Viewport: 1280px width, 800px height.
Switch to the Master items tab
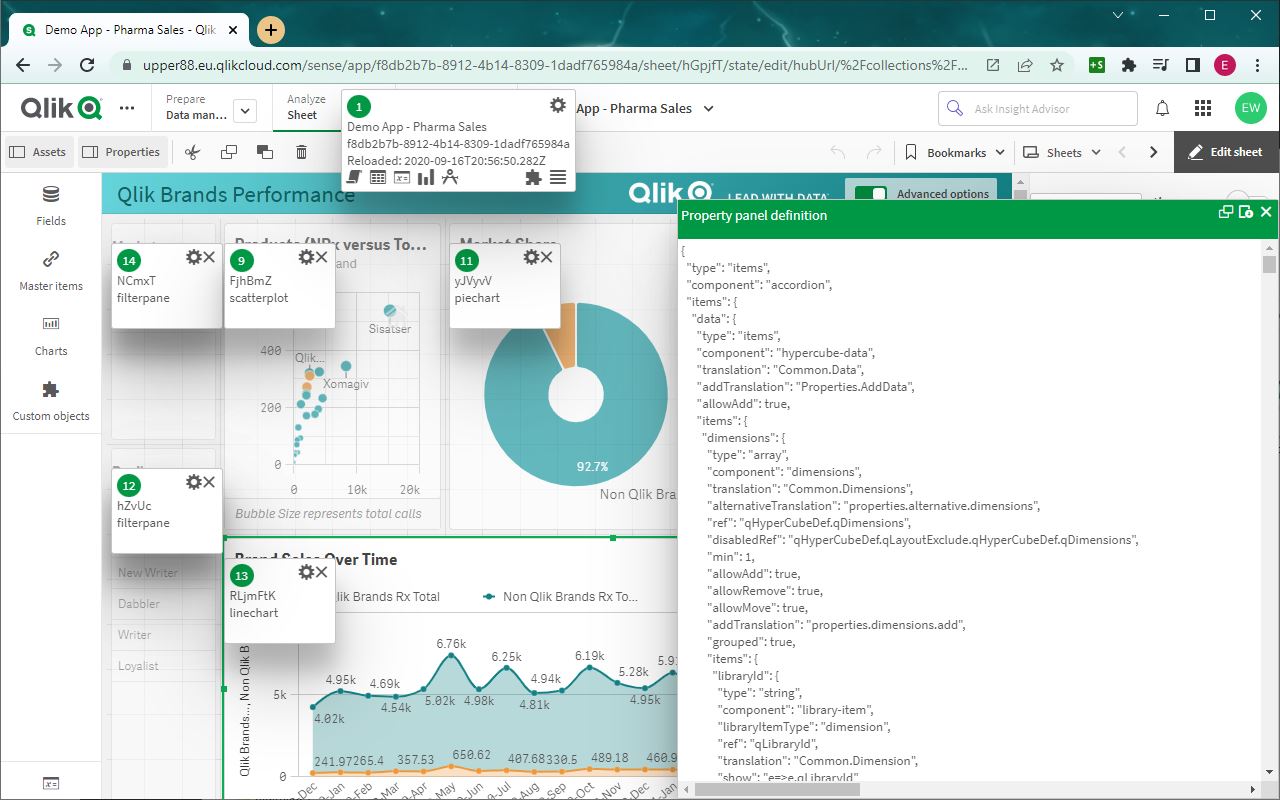pos(51,270)
